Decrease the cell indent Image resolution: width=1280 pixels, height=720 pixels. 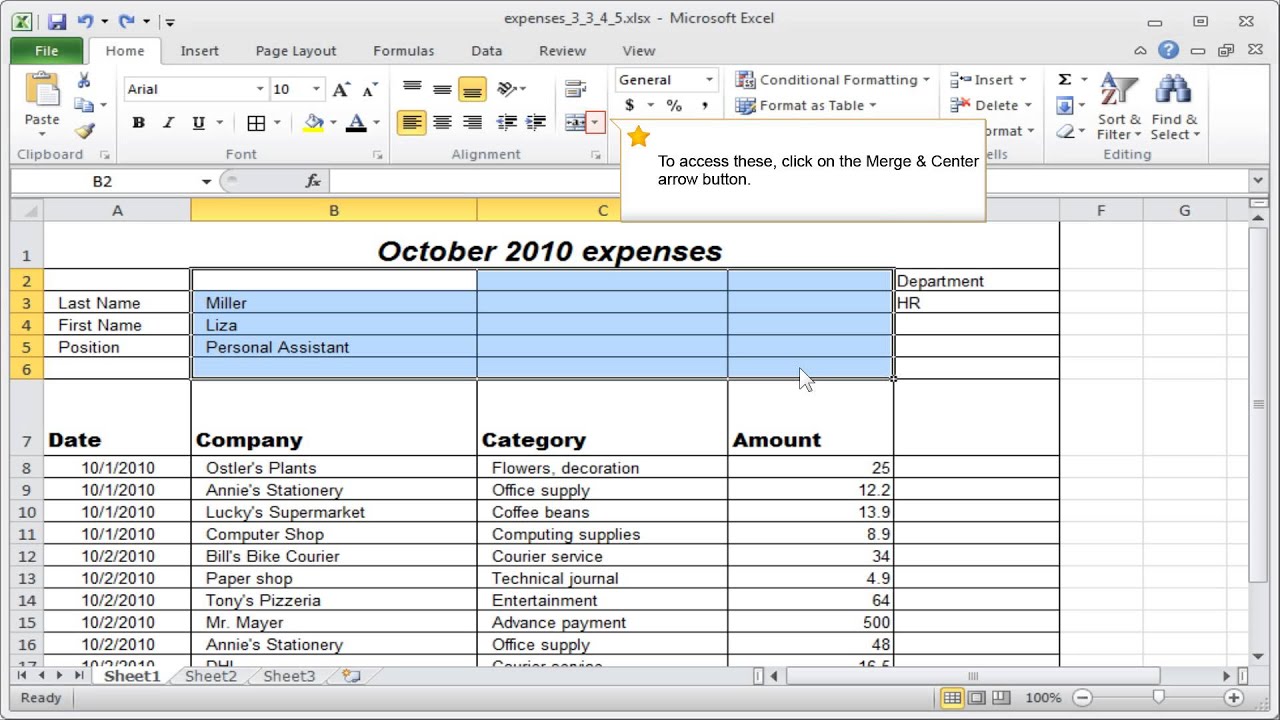507,123
